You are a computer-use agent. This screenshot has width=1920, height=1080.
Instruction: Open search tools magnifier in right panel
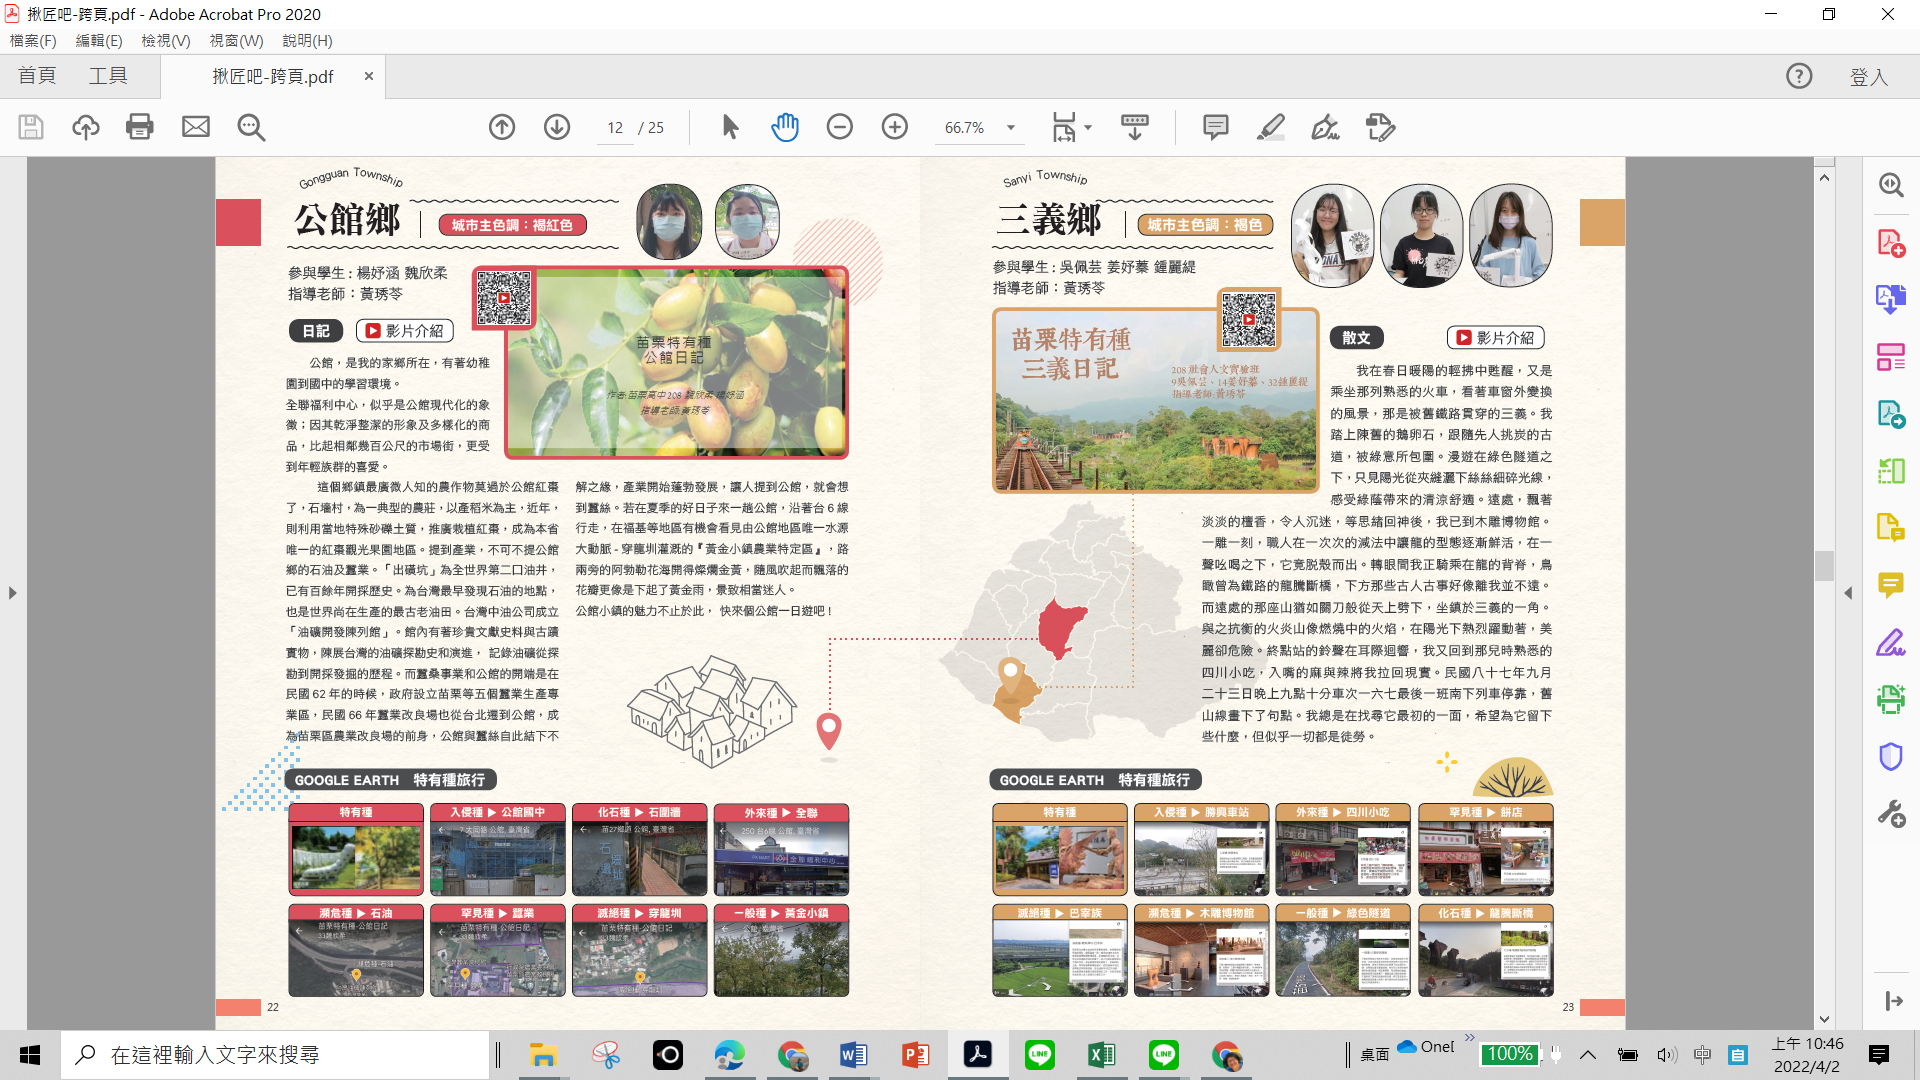click(x=1891, y=185)
